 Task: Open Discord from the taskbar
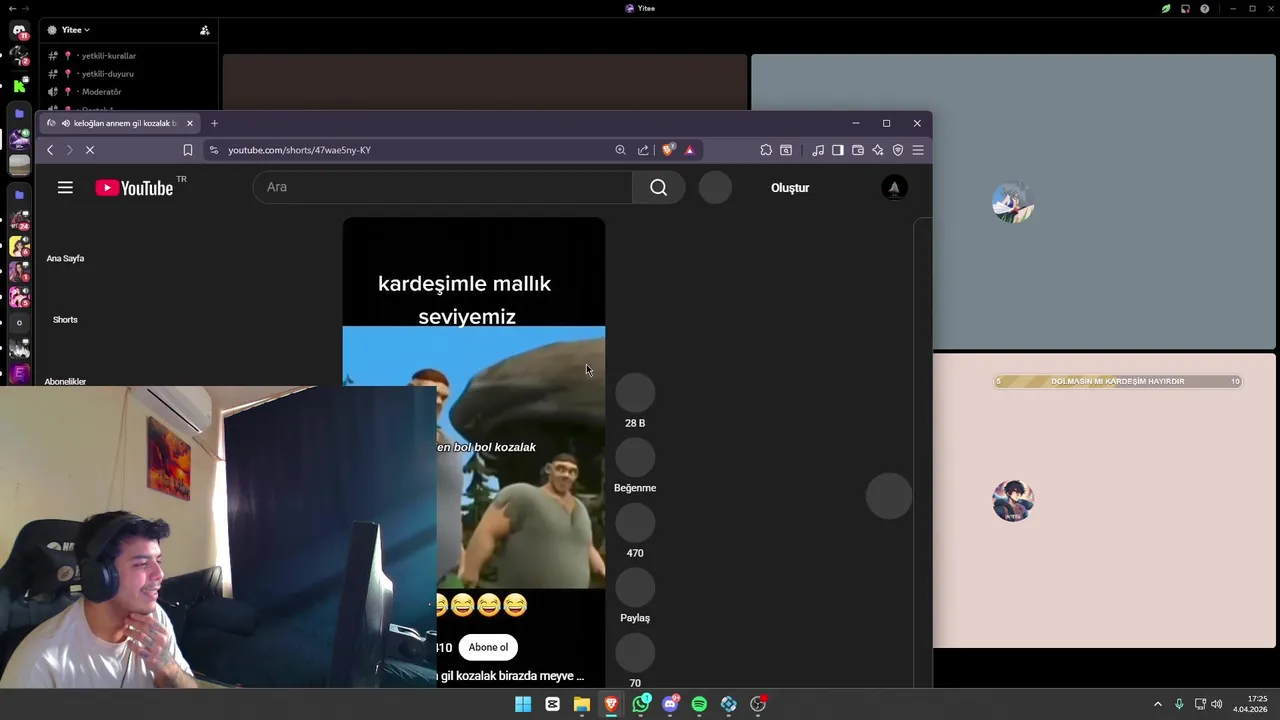pos(670,704)
